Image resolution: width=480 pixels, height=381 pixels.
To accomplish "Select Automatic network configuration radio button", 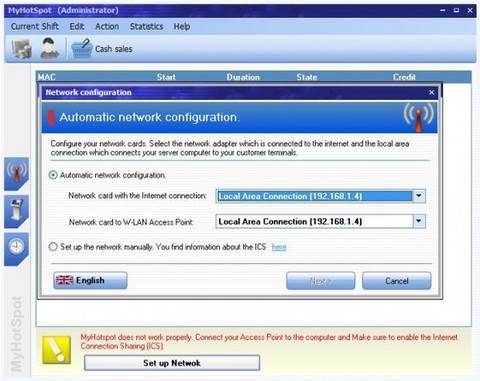I will pyautogui.click(x=53, y=175).
